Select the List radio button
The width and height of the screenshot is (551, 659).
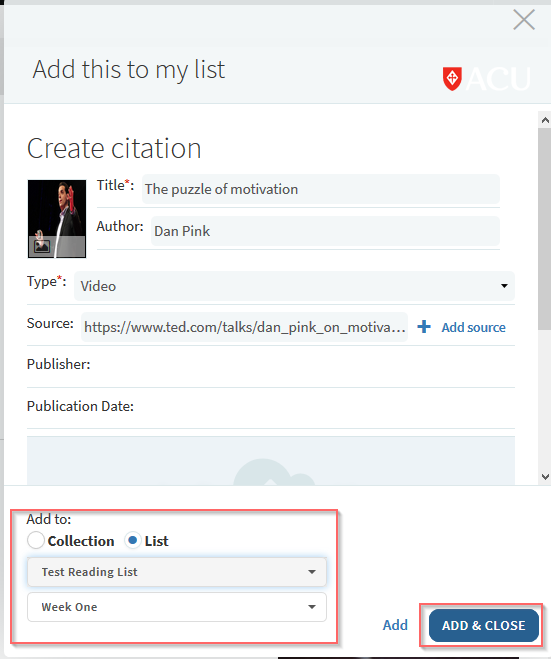[132, 540]
